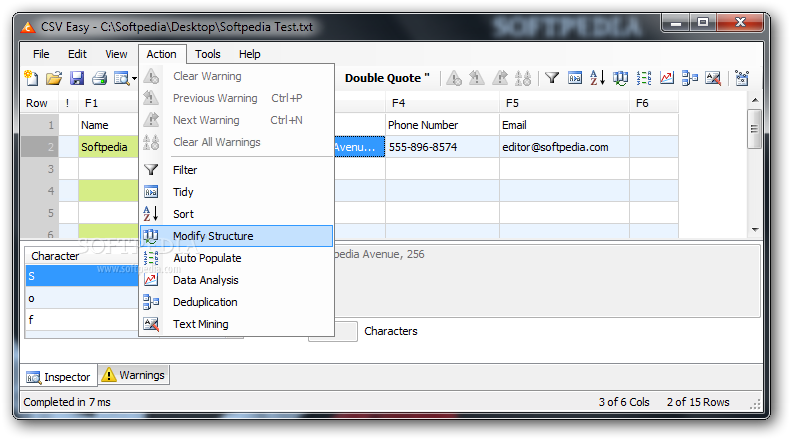Viewport: 791px width, 440px height.
Task: Click the Clear Warning toolbar icon
Action: click(454, 78)
